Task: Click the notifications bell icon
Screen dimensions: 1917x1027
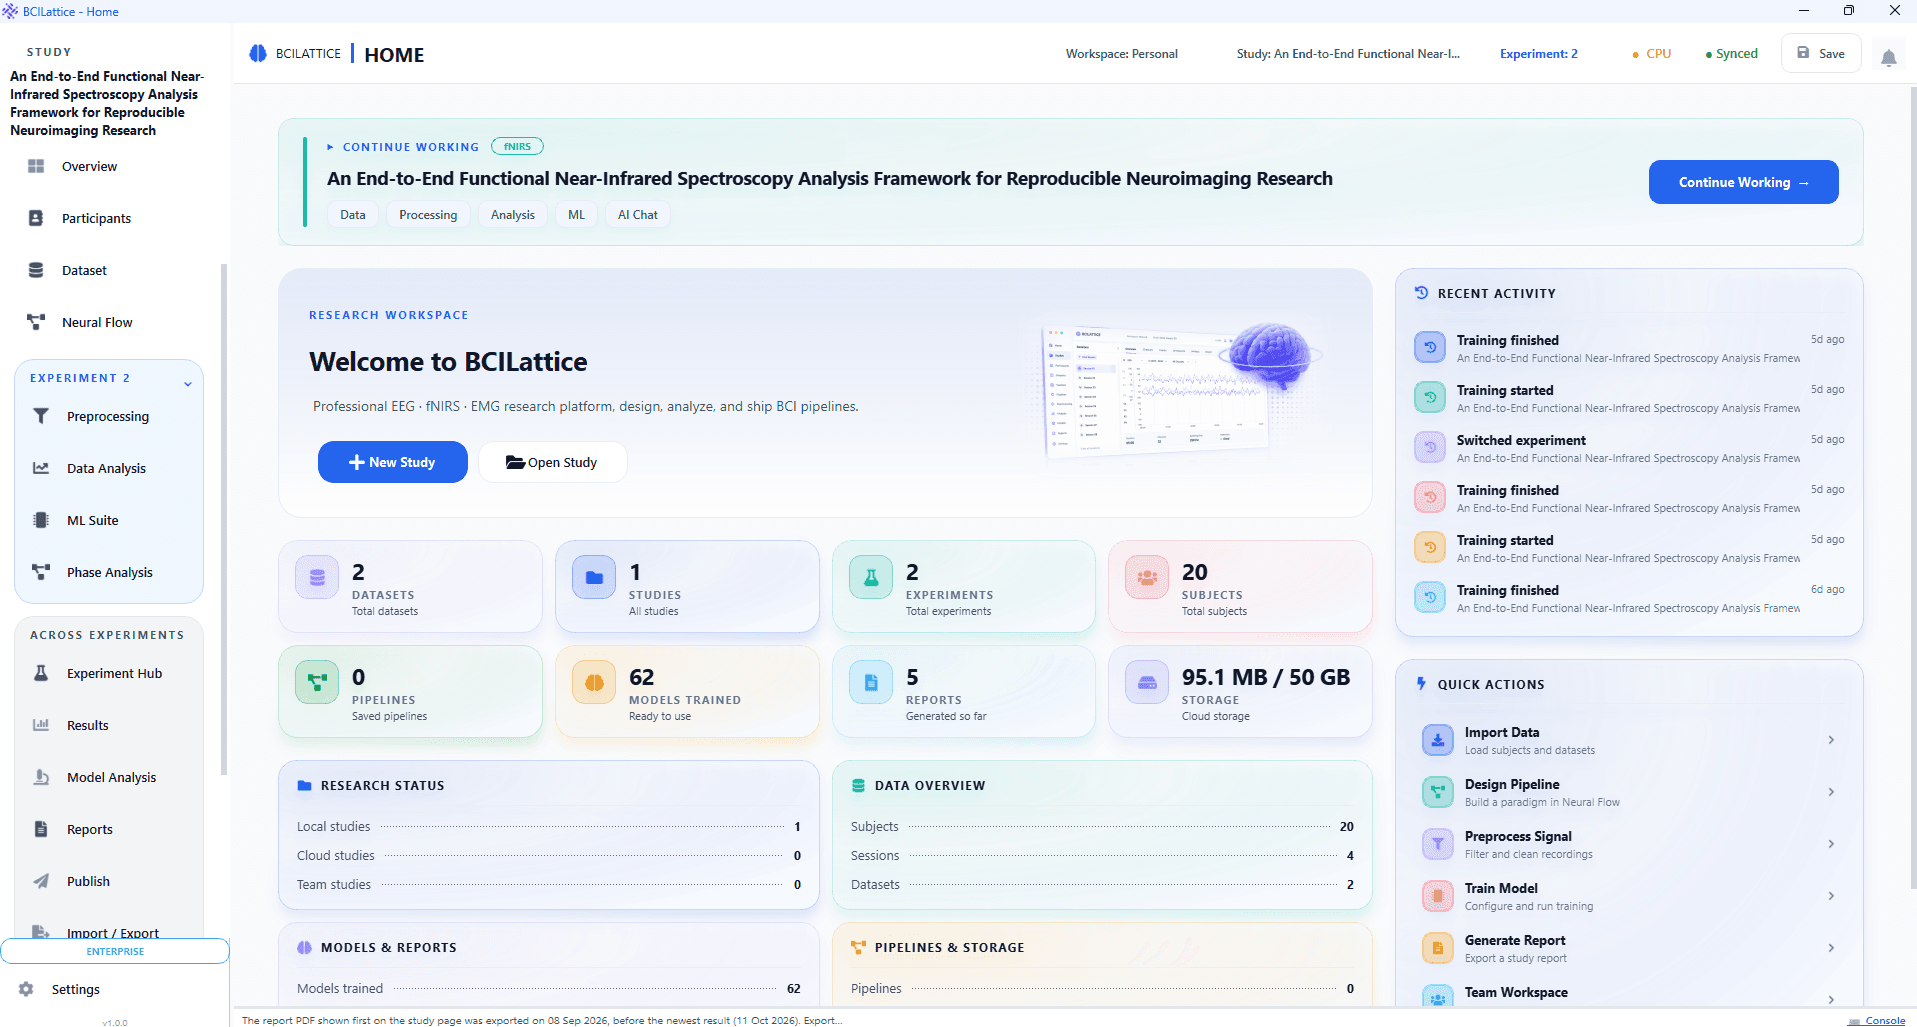Action: tap(1888, 57)
